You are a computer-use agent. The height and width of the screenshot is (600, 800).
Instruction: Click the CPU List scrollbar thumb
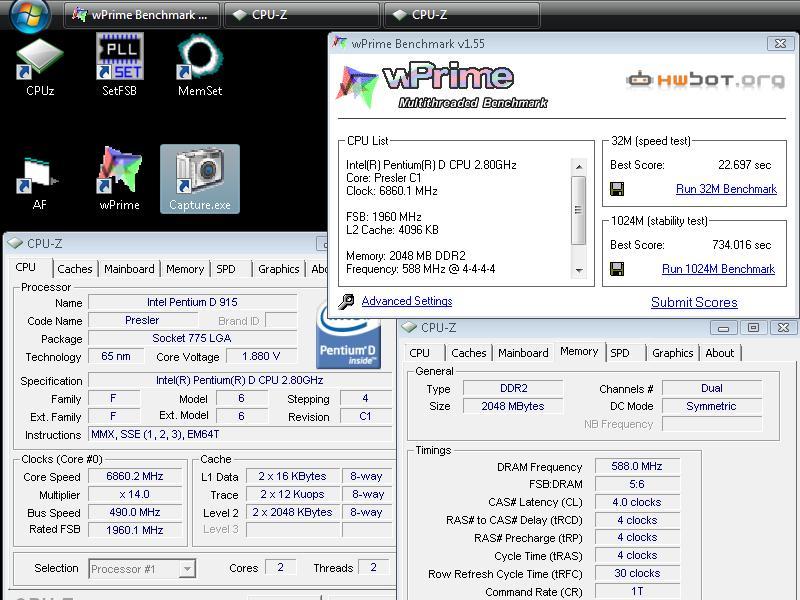(x=578, y=210)
